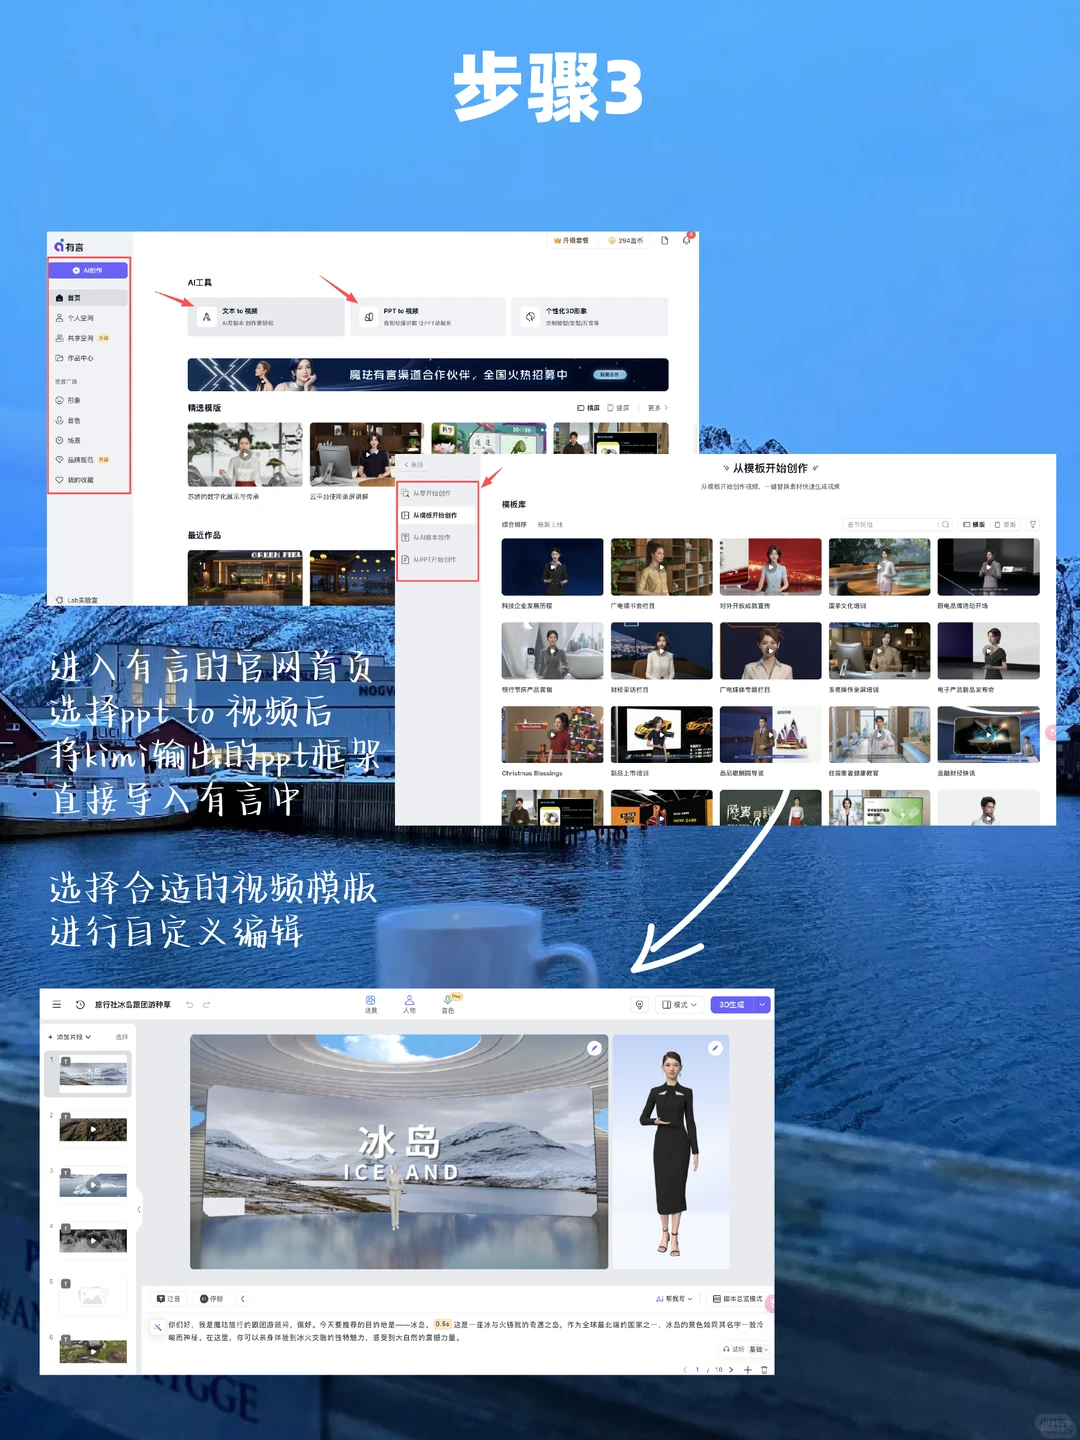Select the 文本 to 视频 tool card
The width and height of the screenshot is (1080, 1440).
coord(266,316)
